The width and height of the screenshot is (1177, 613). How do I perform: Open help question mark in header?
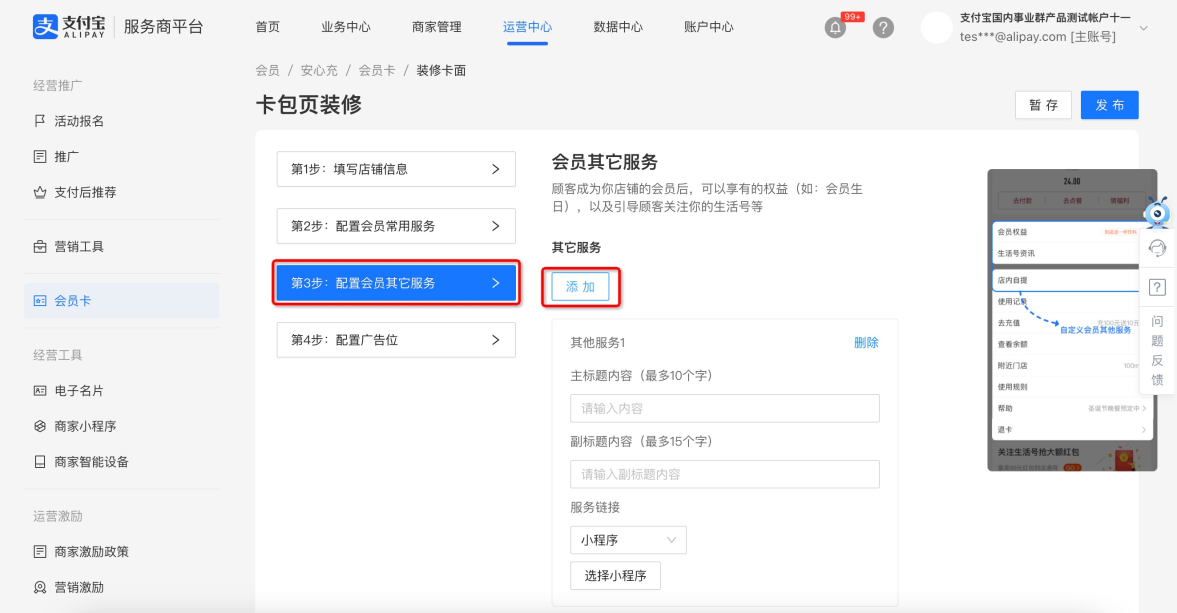884,28
